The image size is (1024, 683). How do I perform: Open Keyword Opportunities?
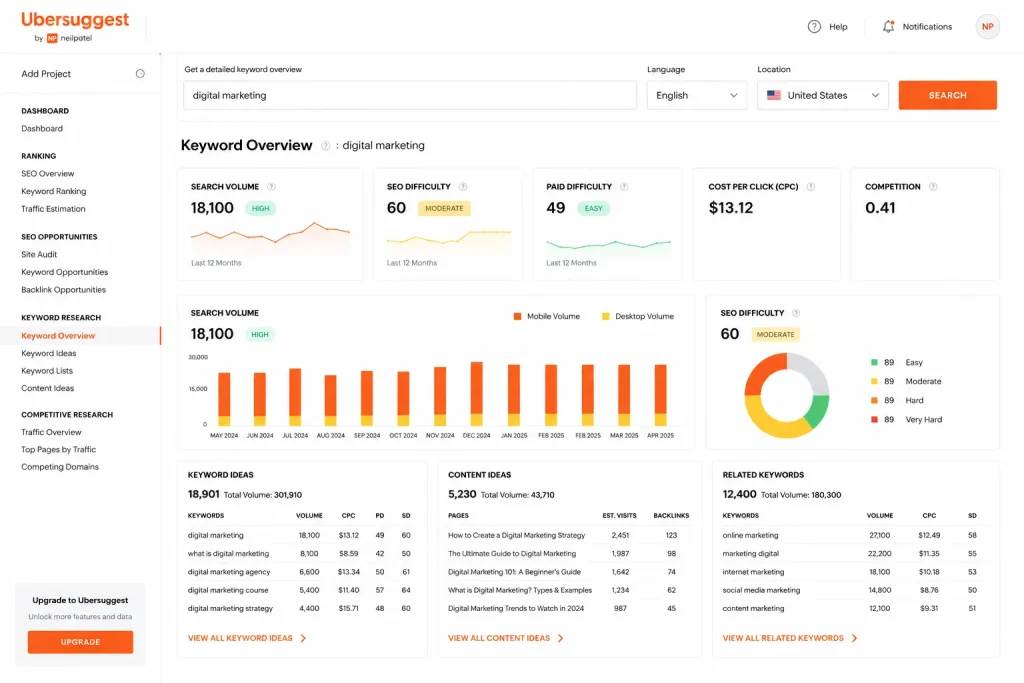(65, 272)
